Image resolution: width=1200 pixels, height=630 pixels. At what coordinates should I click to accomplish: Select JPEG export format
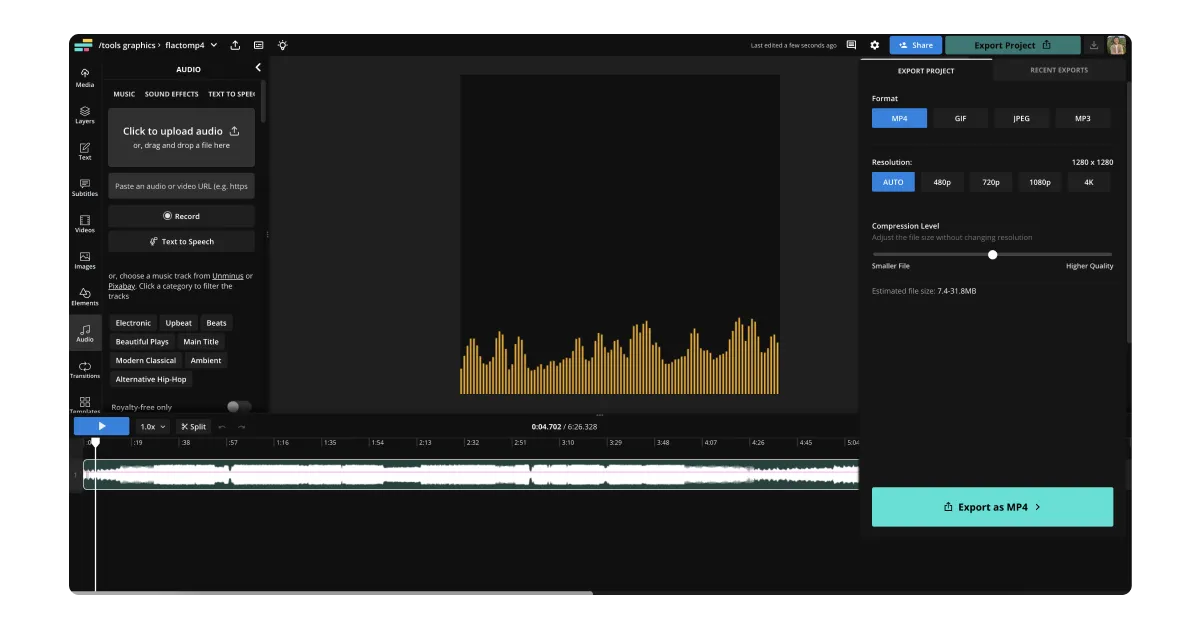pyautogui.click(x=1021, y=118)
